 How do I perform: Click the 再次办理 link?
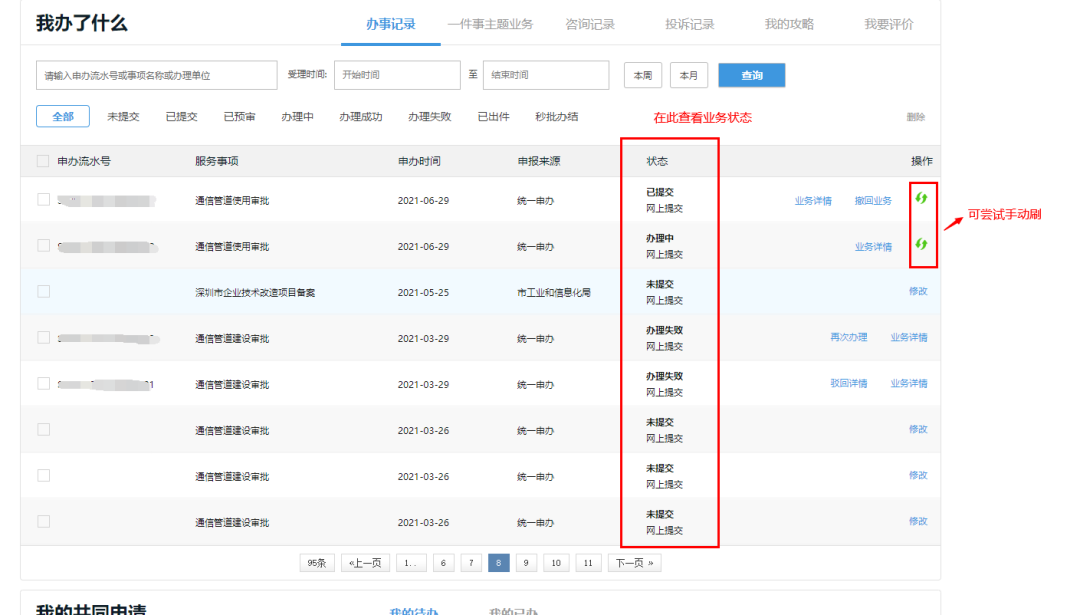[x=849, y=337]
